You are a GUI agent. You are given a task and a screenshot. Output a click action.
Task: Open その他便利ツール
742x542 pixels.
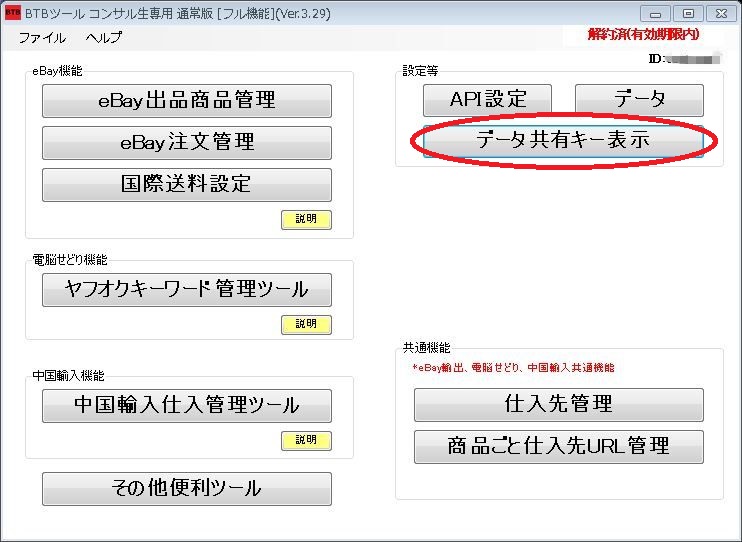click(x=187, y=489)
